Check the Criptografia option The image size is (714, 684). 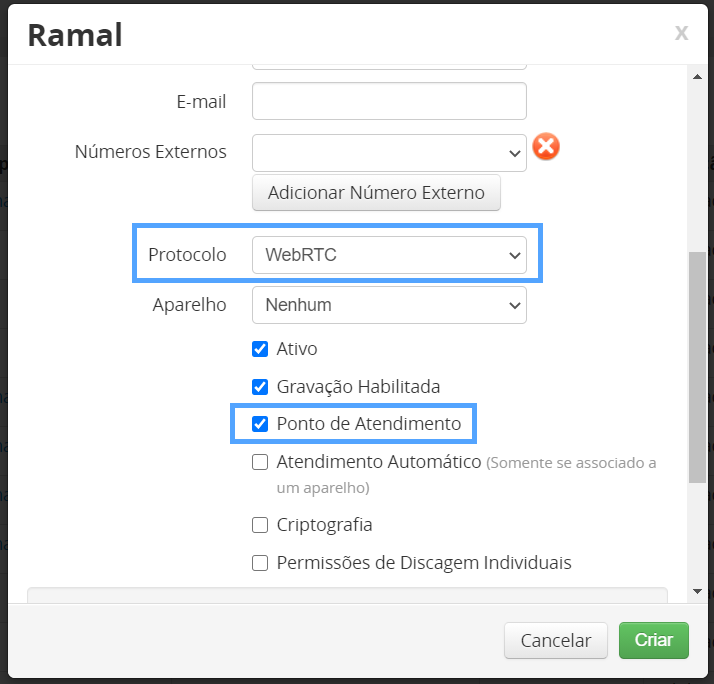[260, 525]
